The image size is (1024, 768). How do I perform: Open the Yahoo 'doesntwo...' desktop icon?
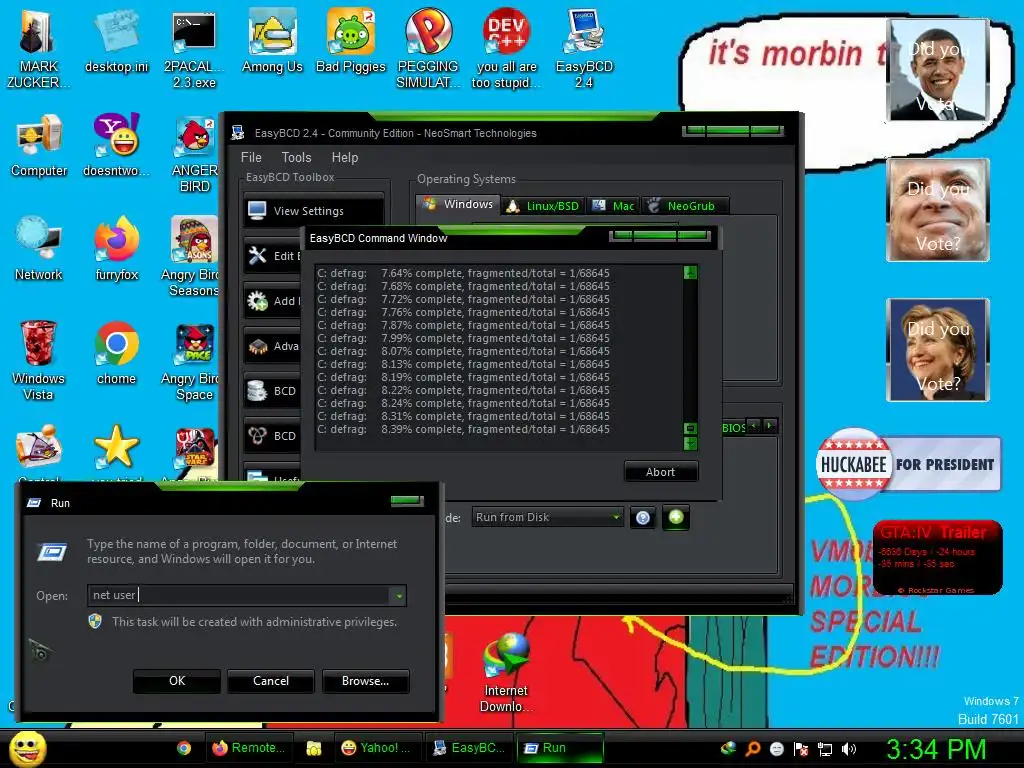(116, 145)
